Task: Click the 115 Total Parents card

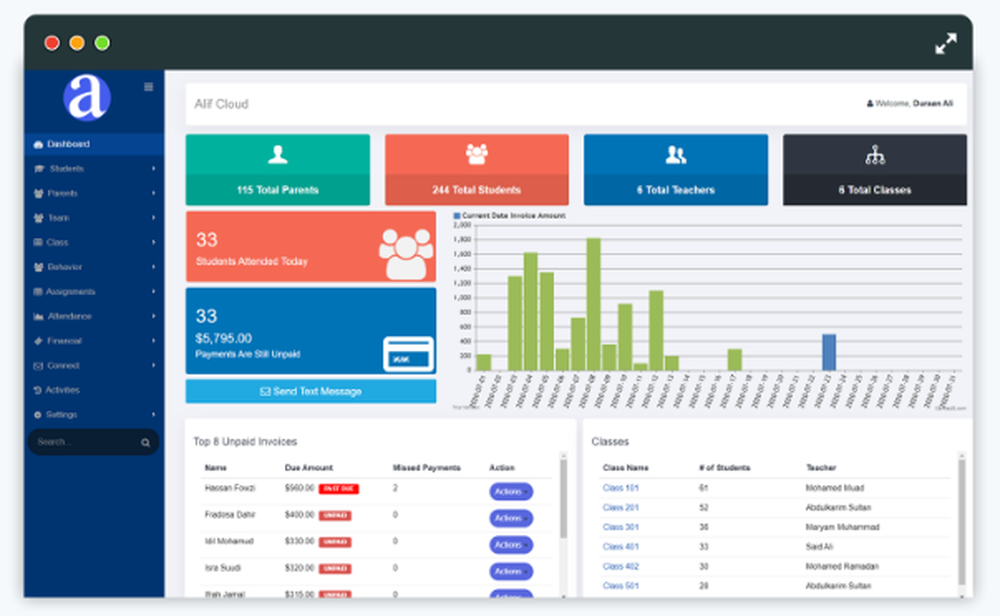Action: (x=277, y=170)
